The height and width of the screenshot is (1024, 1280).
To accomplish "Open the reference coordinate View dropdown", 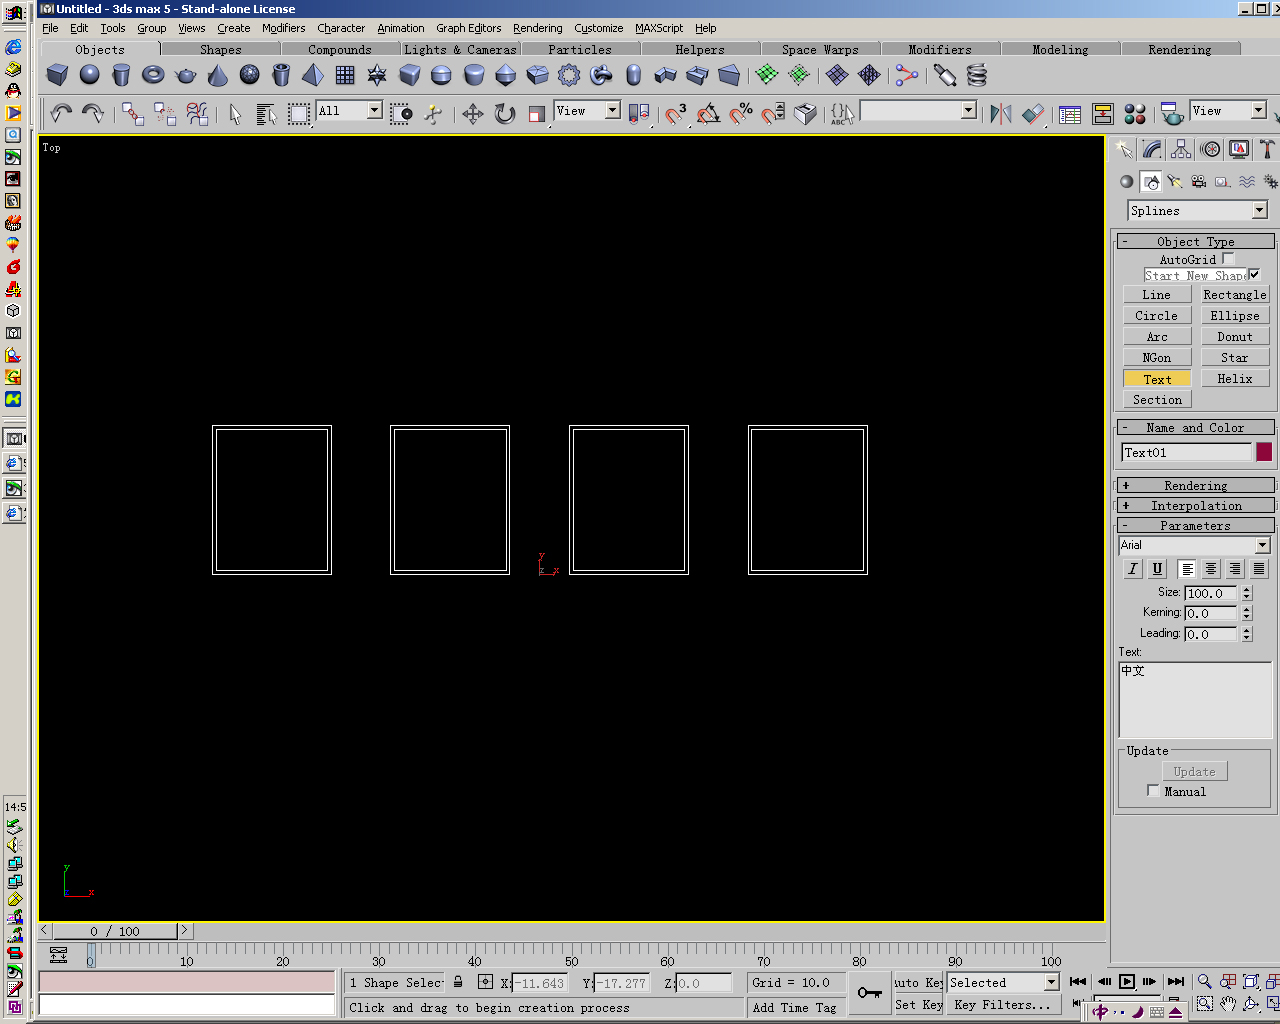I will pos(612,111).
